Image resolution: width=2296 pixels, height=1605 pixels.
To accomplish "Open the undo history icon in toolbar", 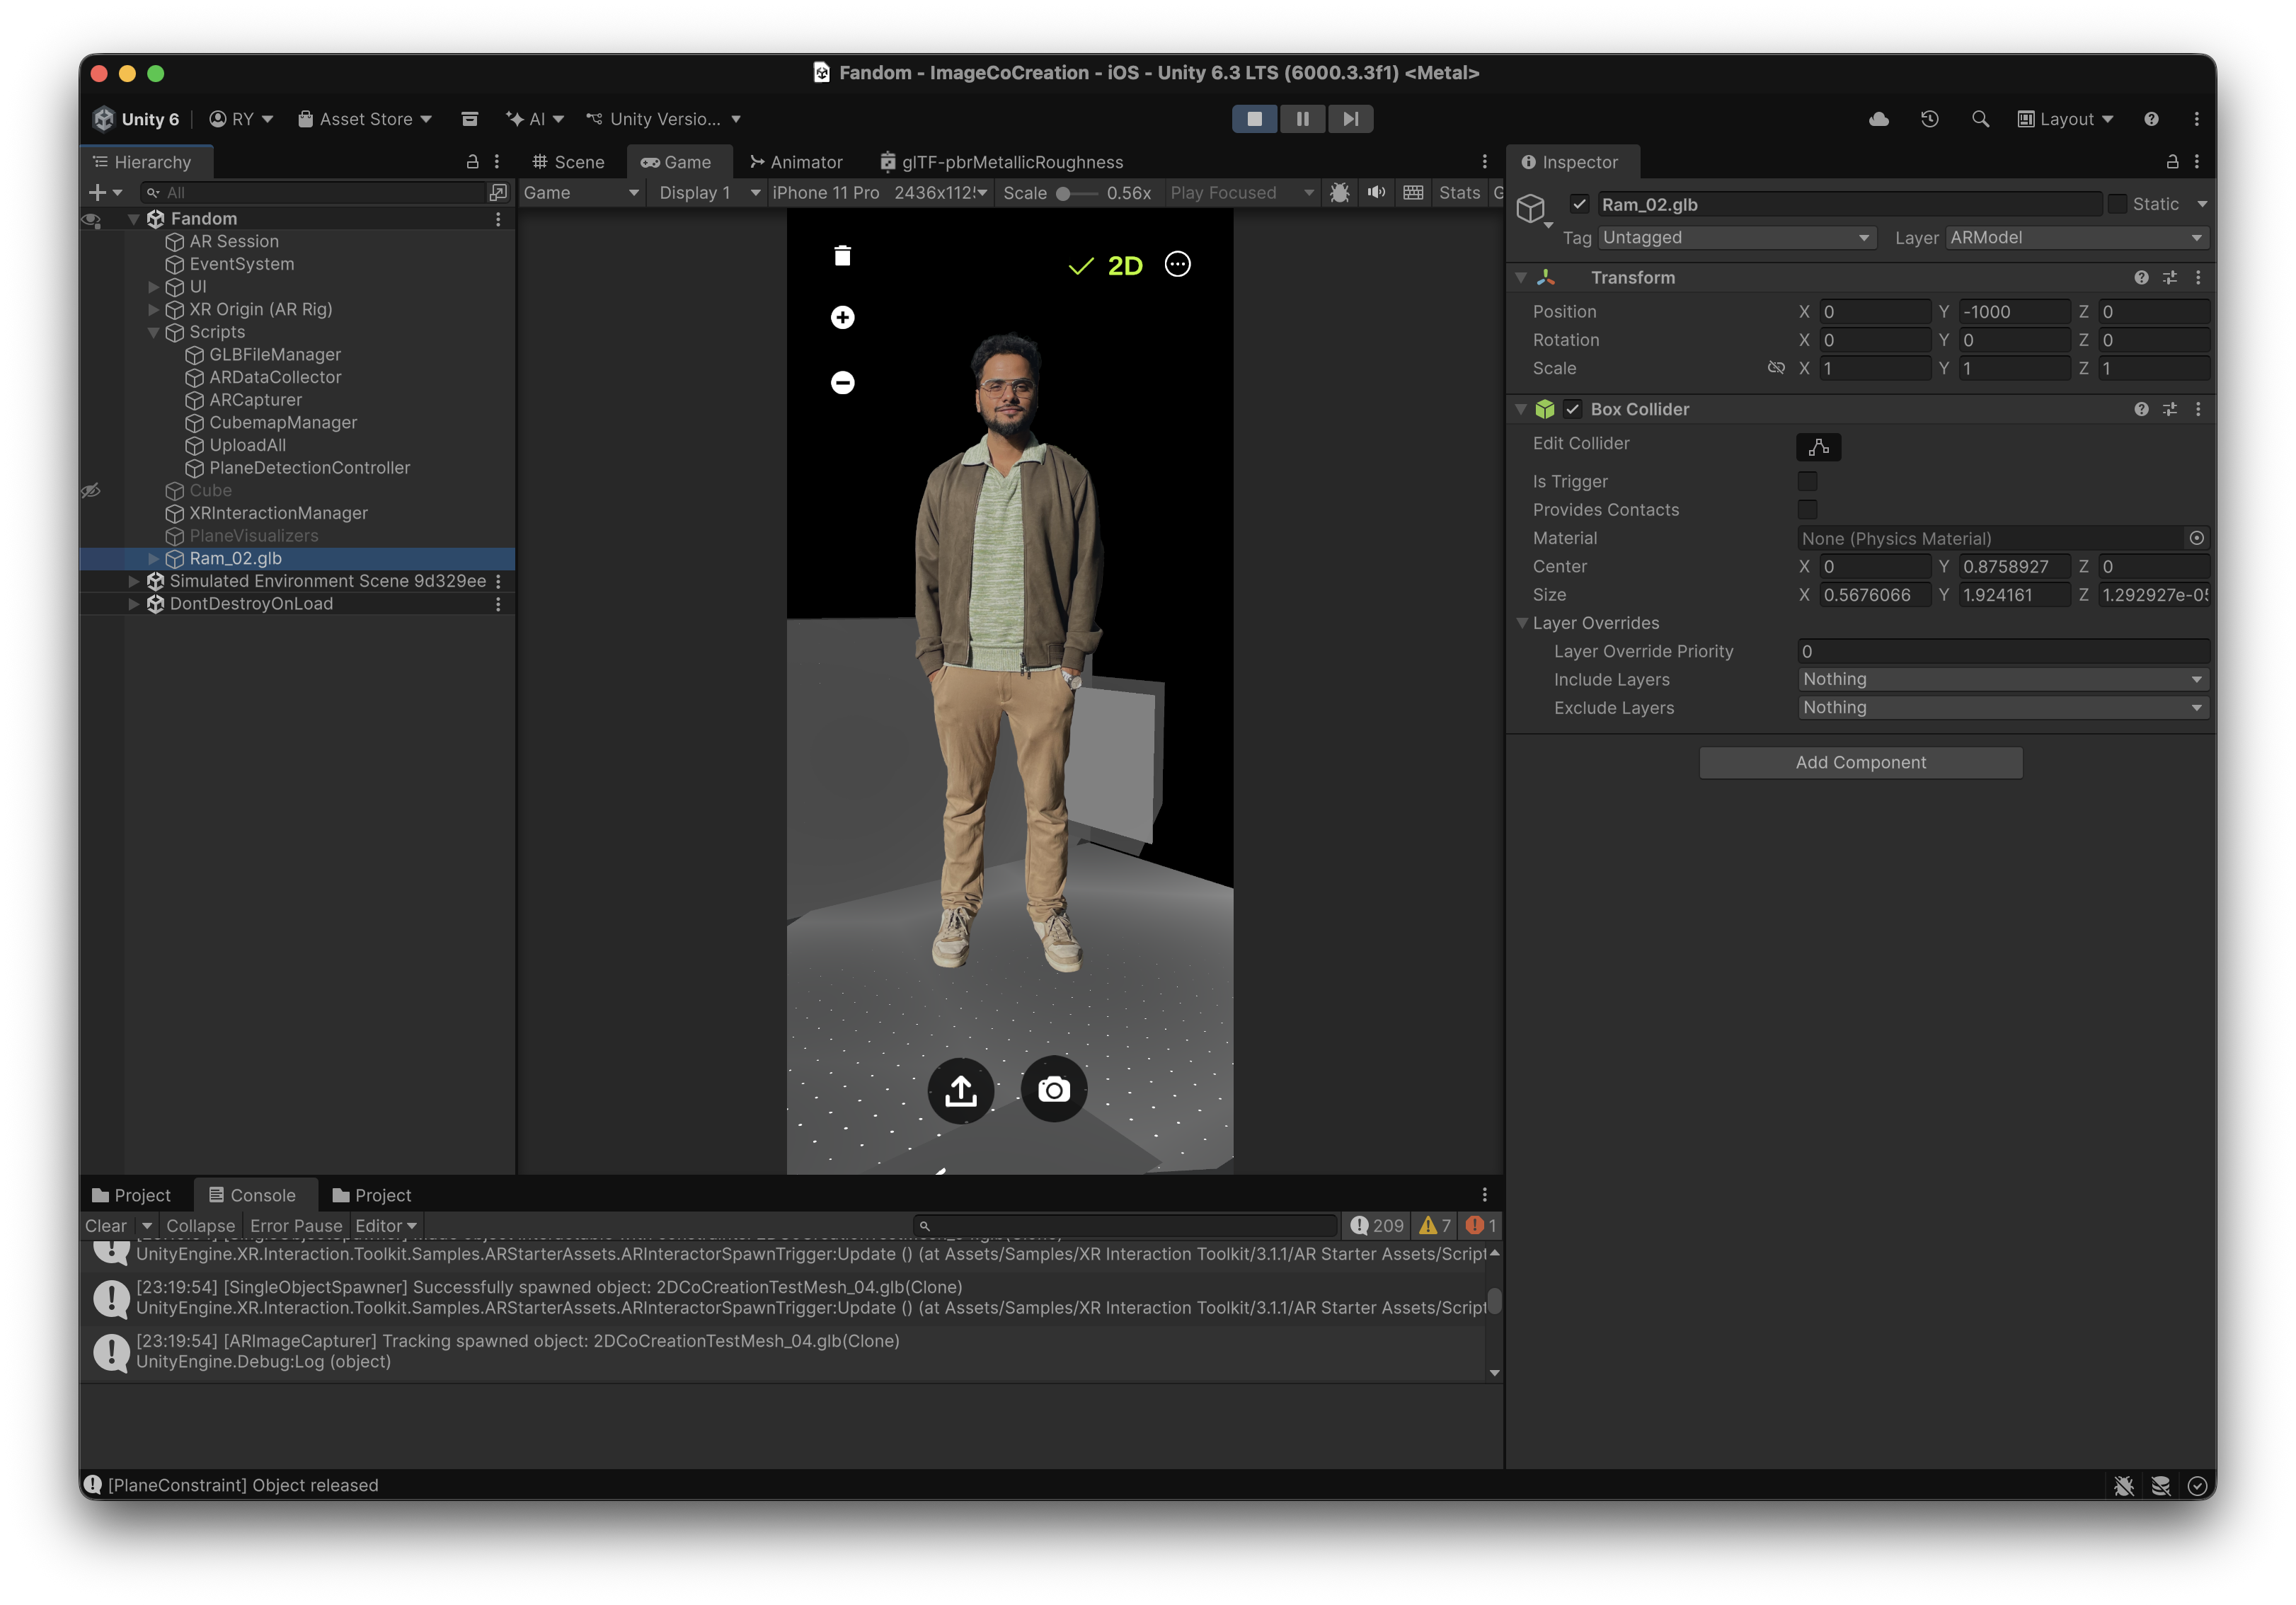I will pos(1929,119).
